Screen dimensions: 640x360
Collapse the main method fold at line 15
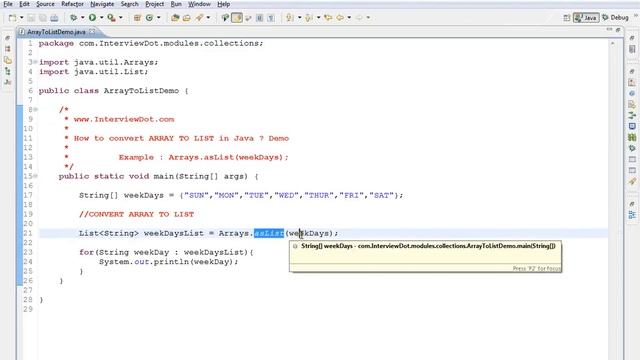(36, 176)
